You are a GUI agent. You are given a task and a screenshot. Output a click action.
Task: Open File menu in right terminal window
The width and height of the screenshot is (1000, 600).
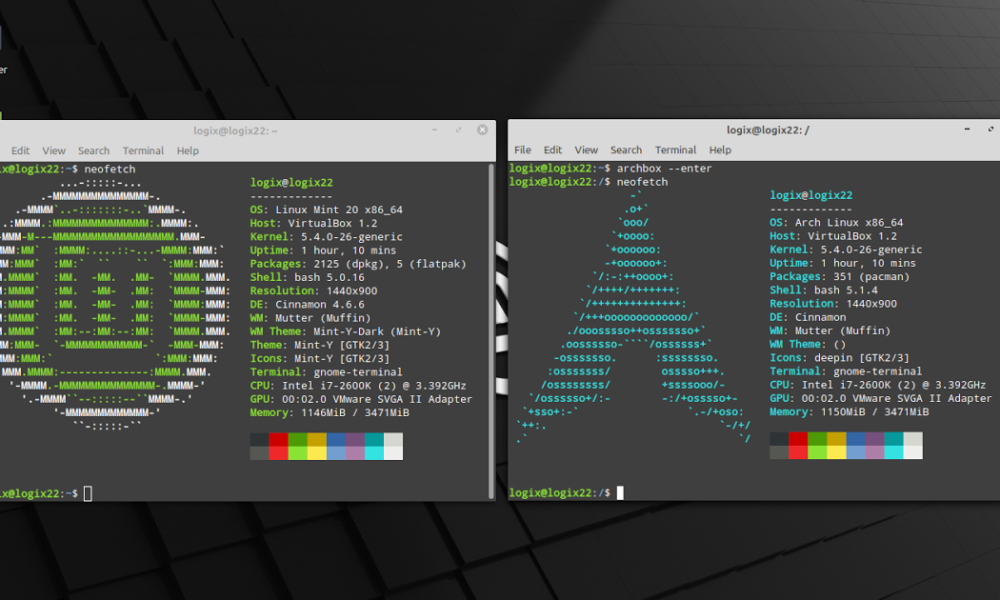tap(522, 150)
